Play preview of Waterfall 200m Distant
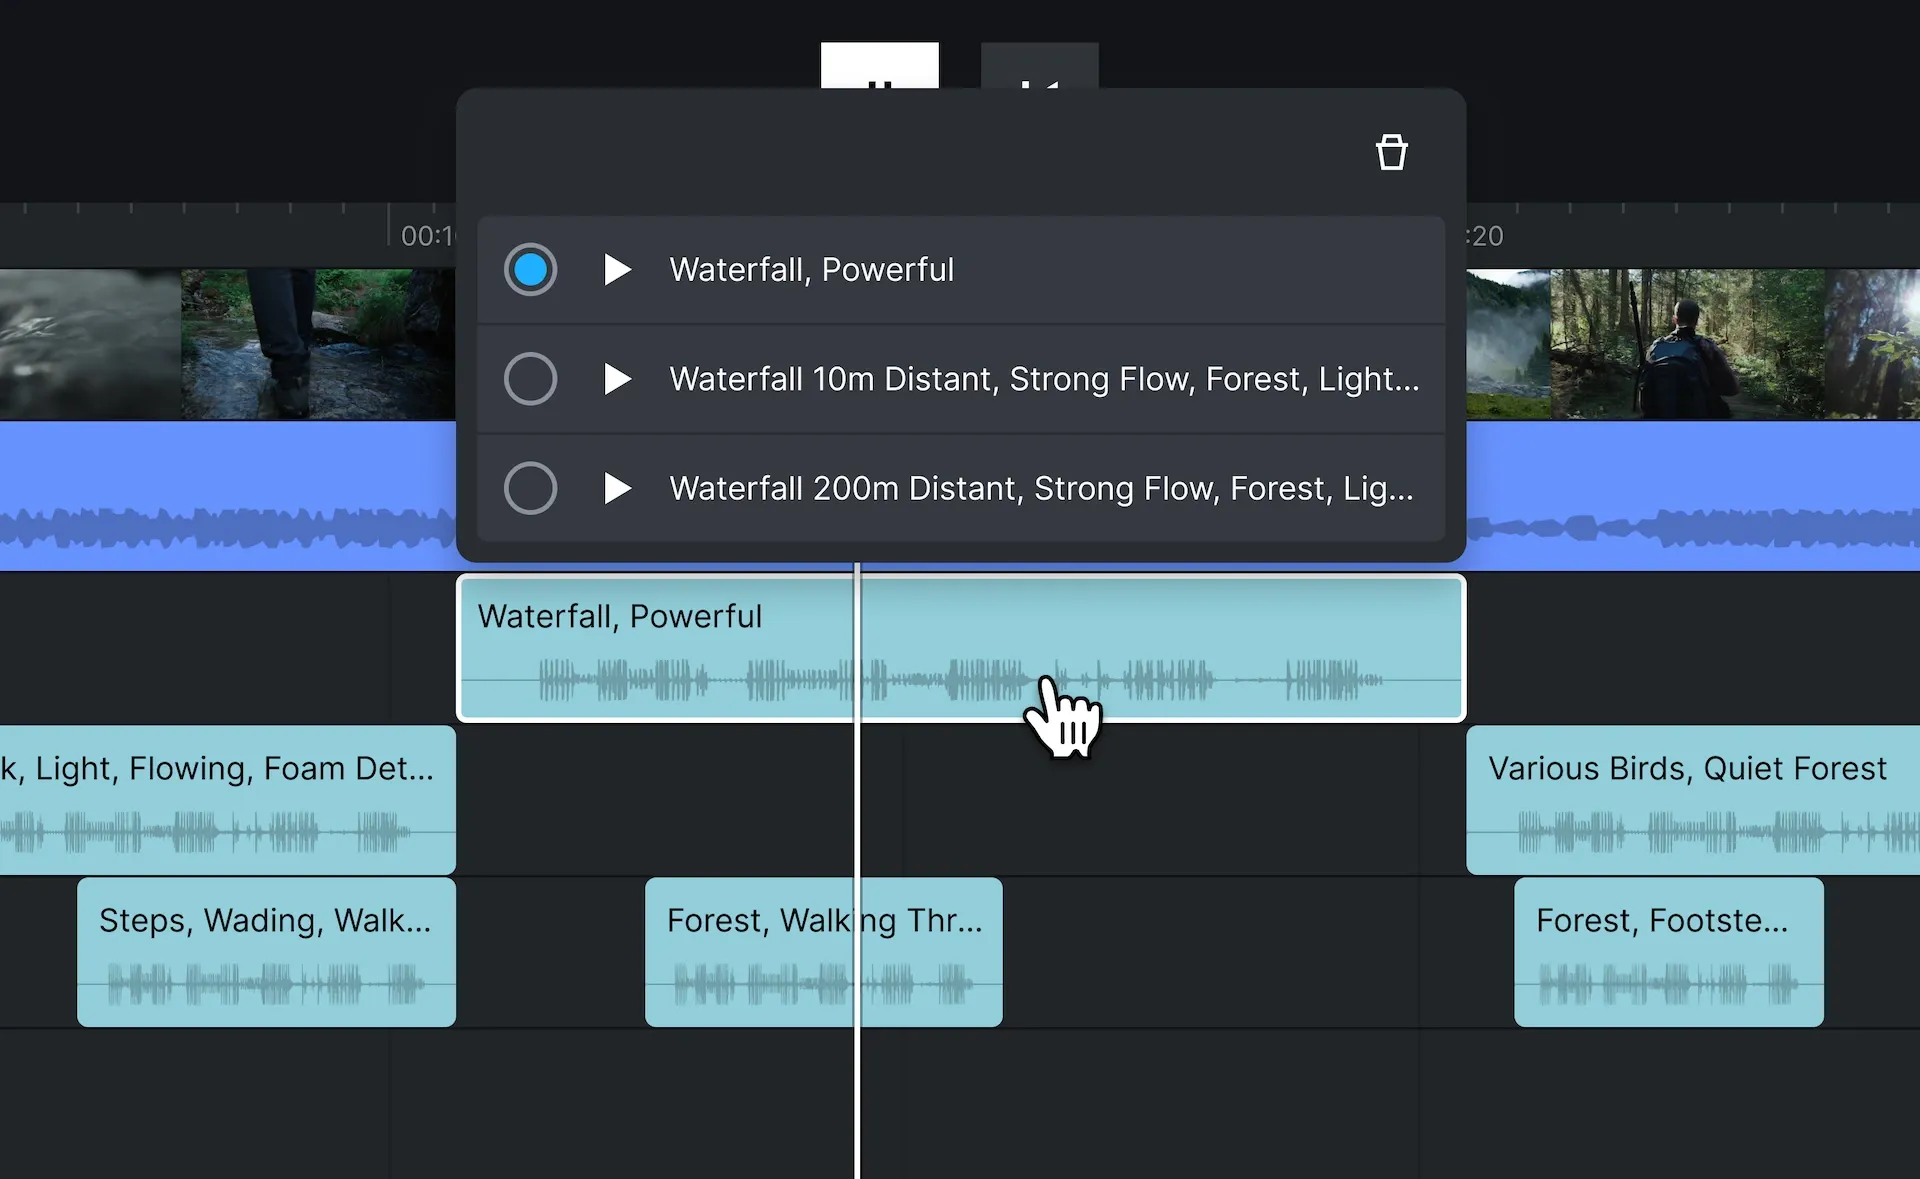 tap(617, 488)
